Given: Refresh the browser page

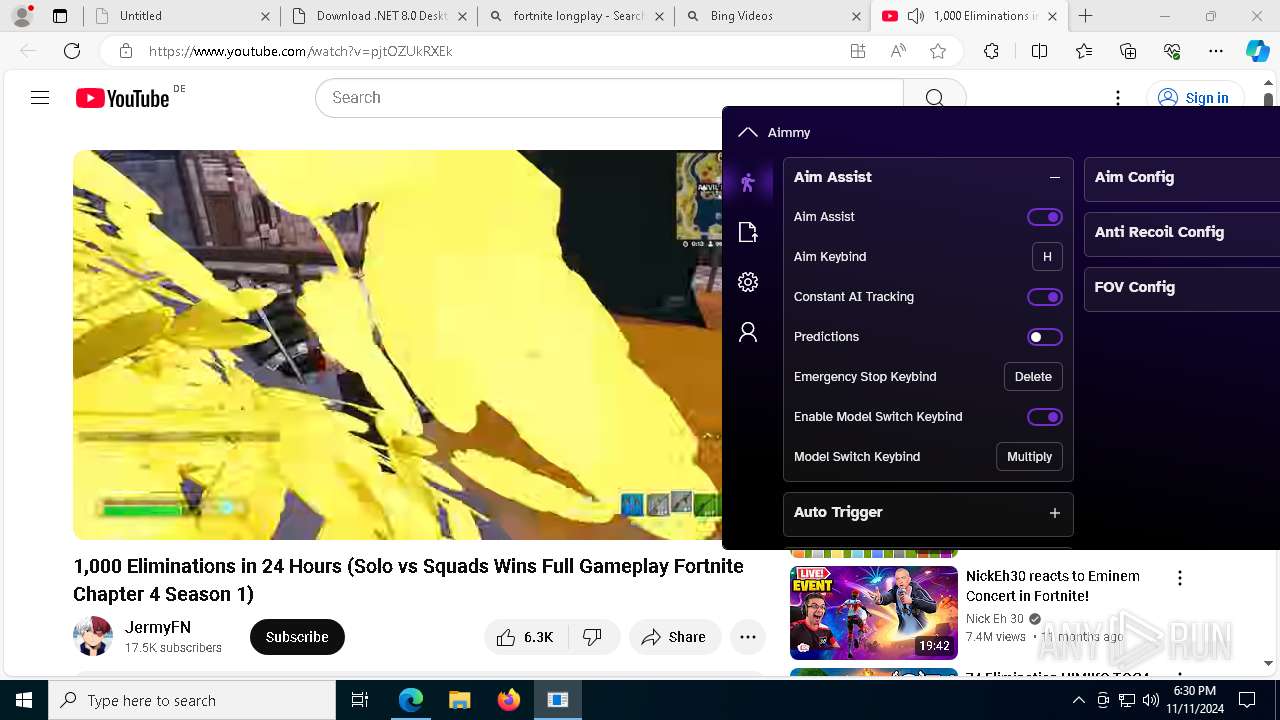Looking at the screenshot, I should [x=72, y=51].
